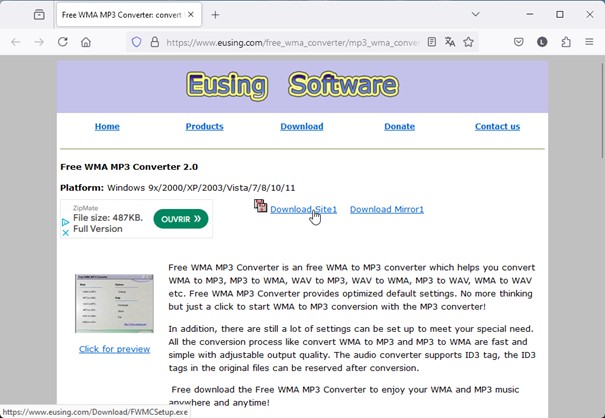Open the Firefox home page
The image size is (605, 418).
tap(86, 42)
